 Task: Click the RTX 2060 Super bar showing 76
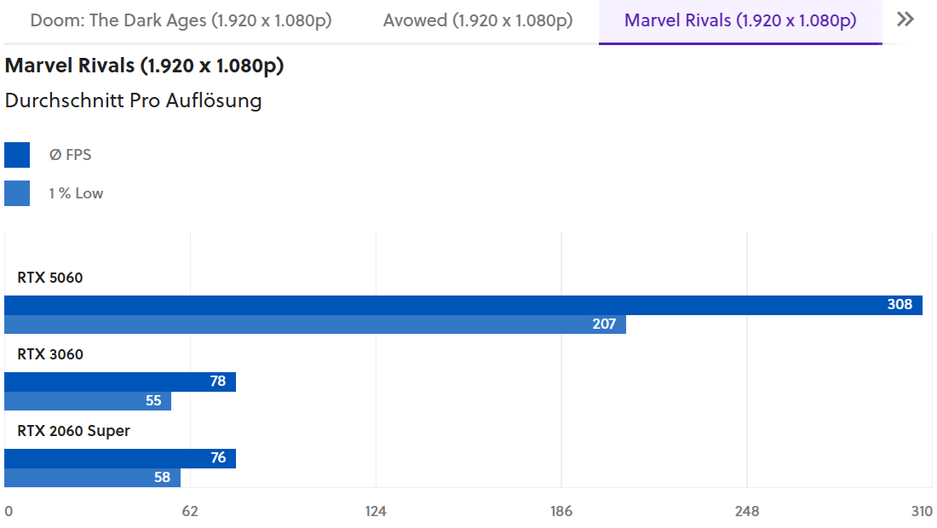[x=120, y=458]
